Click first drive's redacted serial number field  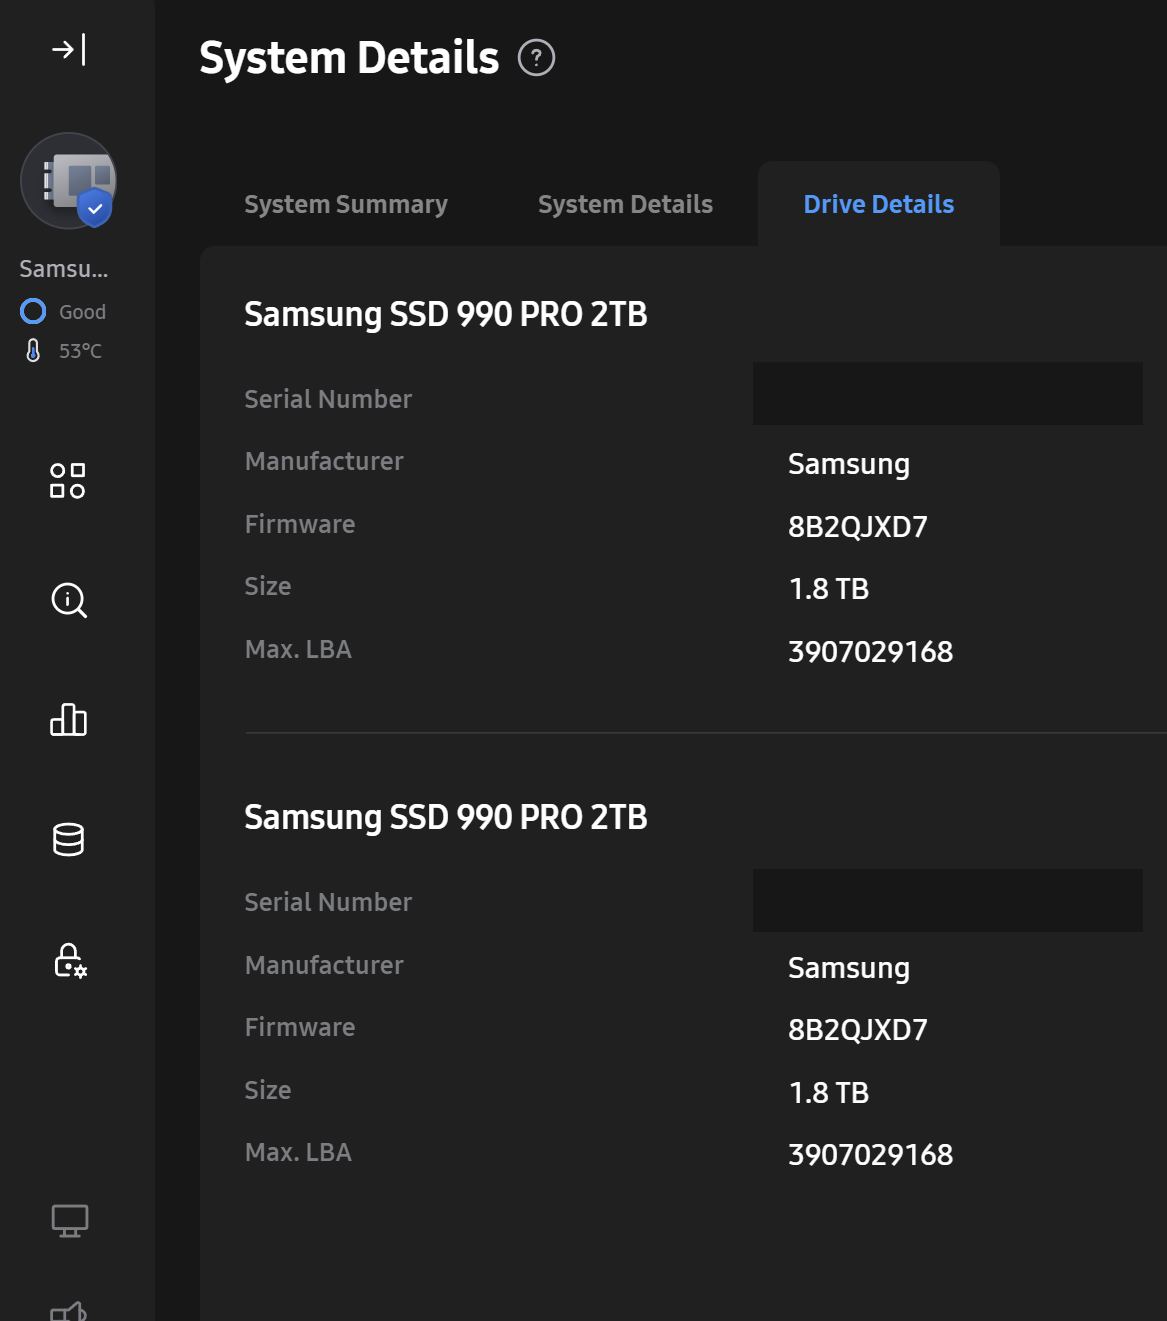point(948,393)
